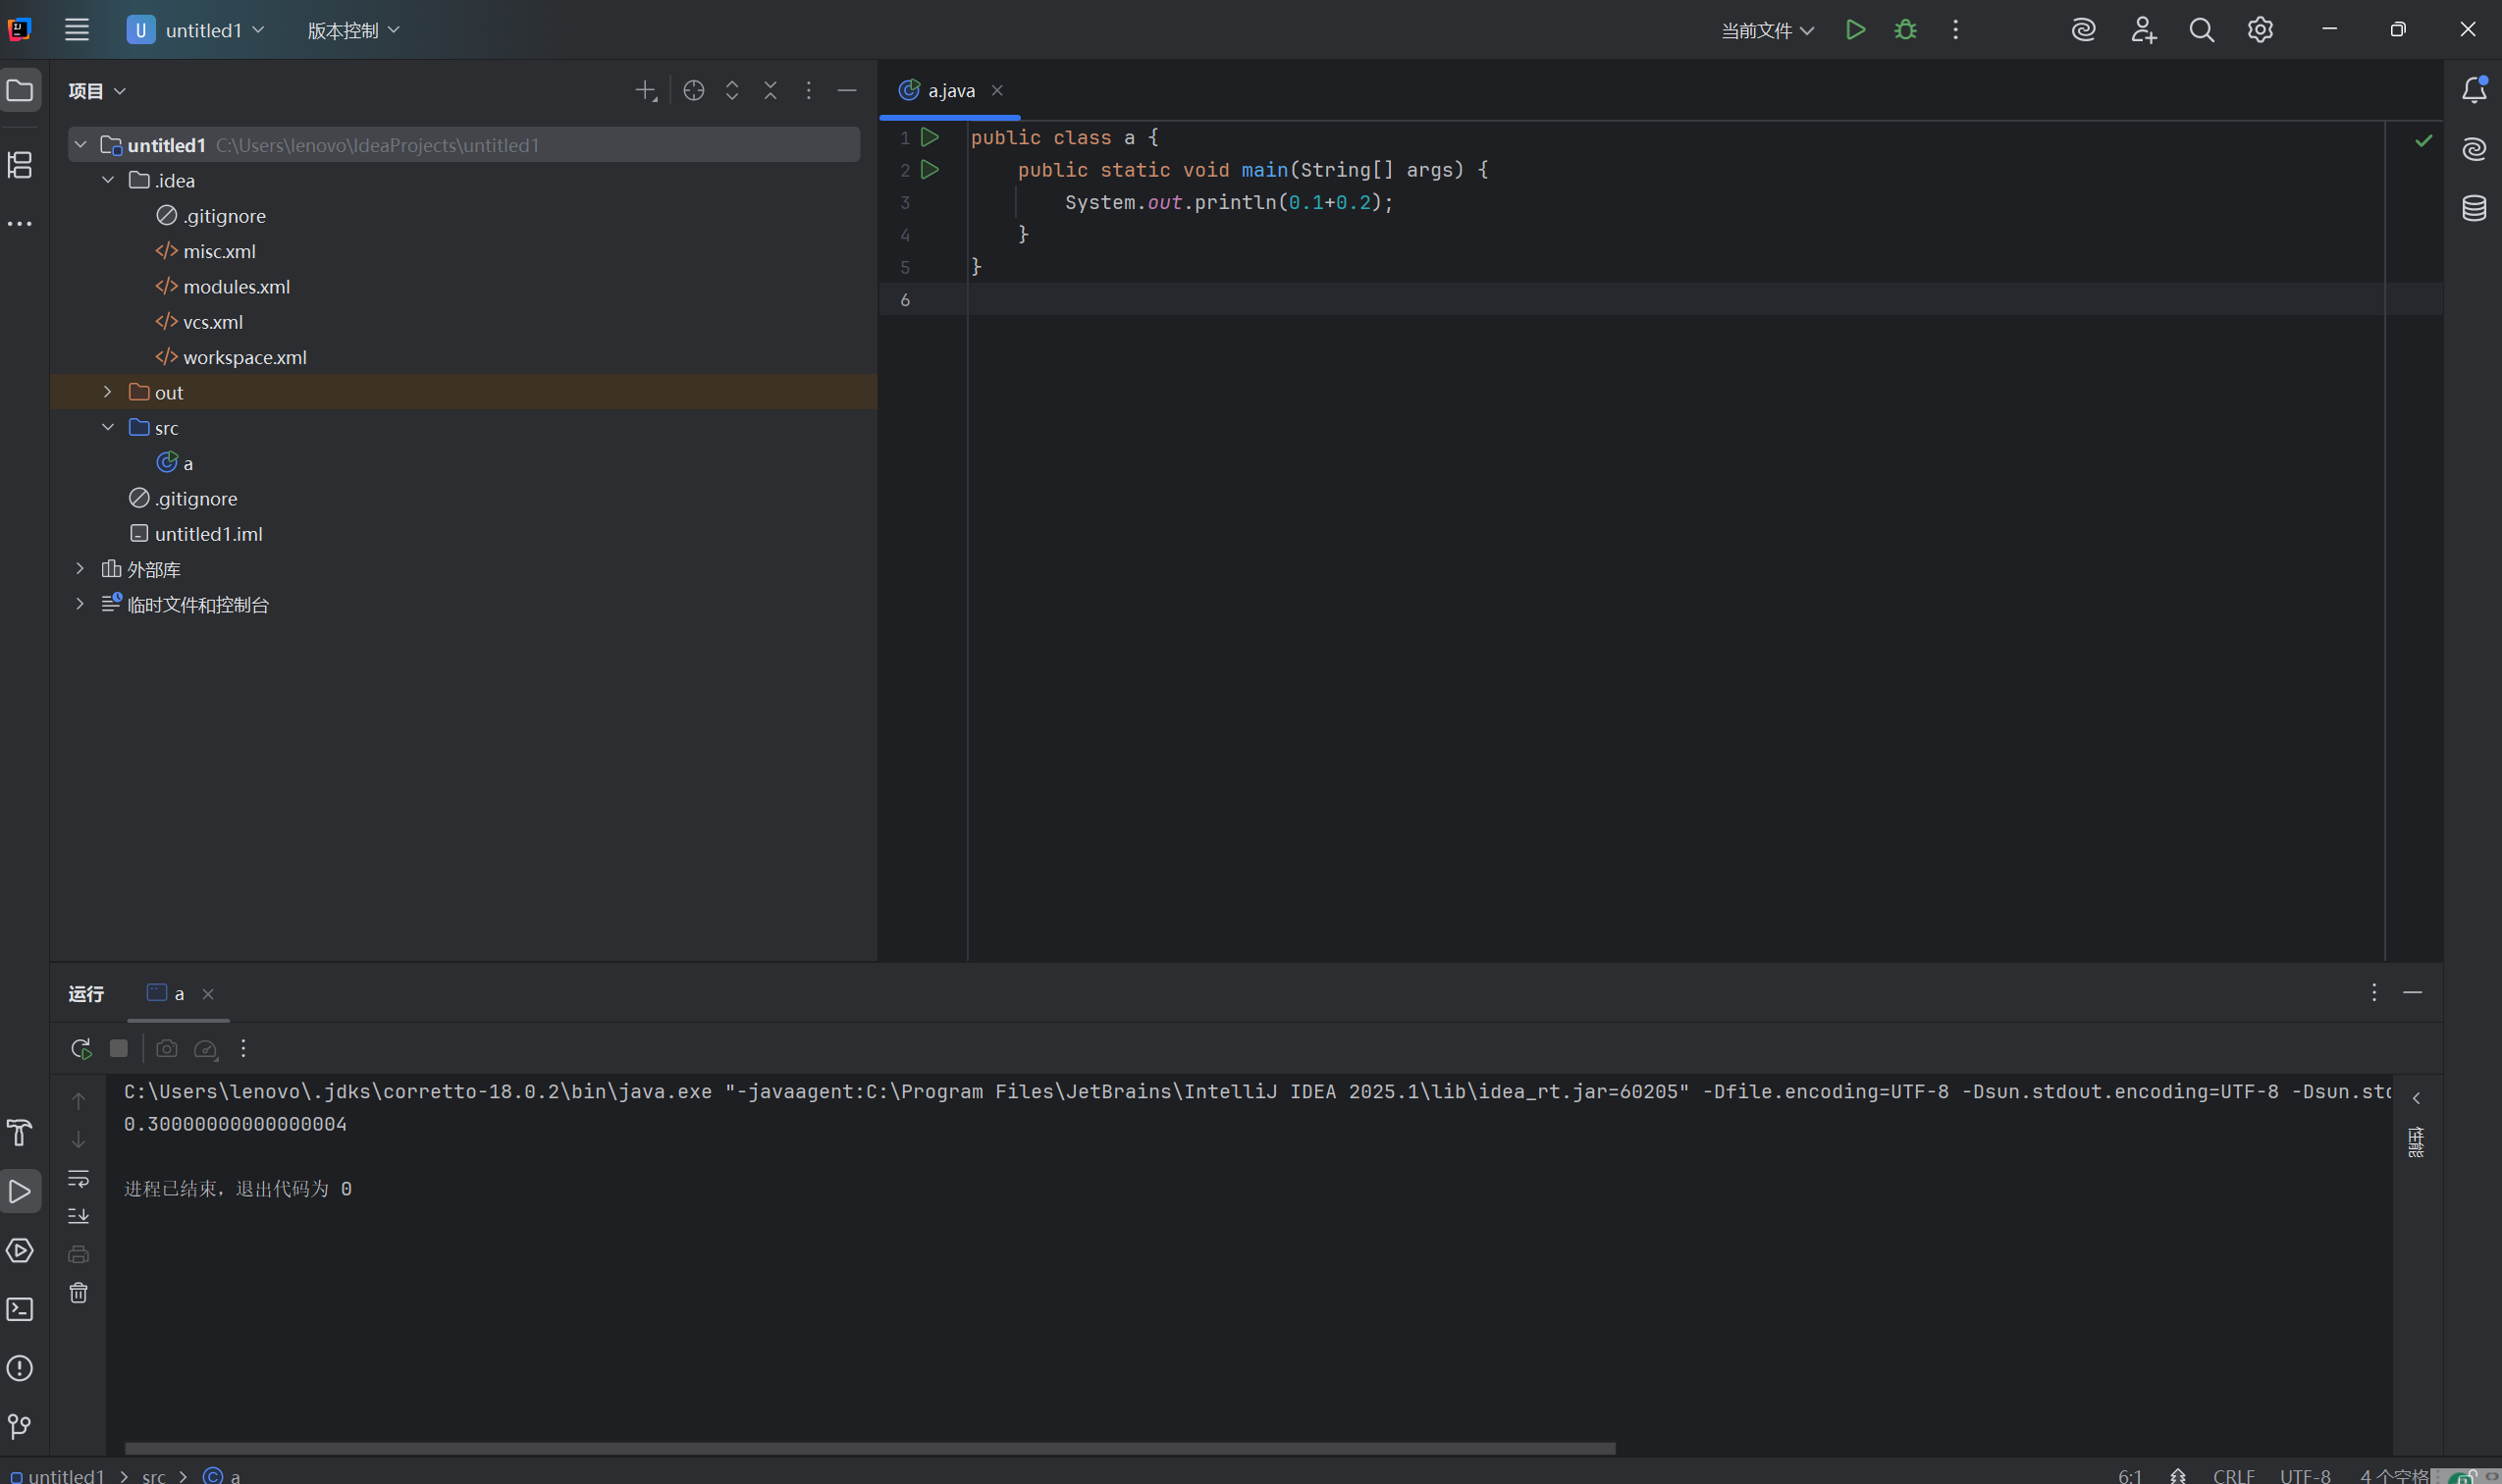Open the 当前文件 run configuration dropdown
Viewport: 2502px width, 1484px height.
pyautogui.click(x=1767, y=31)
